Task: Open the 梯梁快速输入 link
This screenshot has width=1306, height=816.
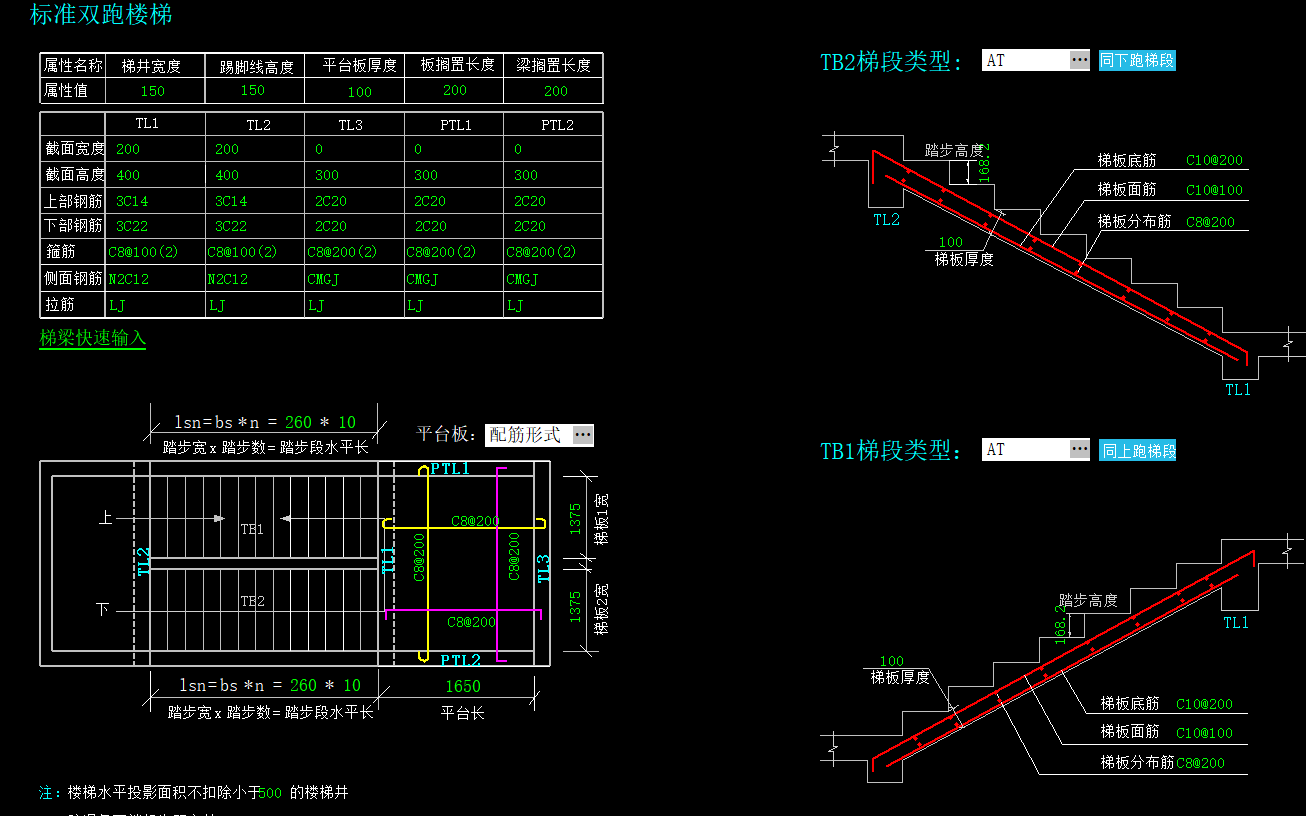Action: tap(93, 338)
